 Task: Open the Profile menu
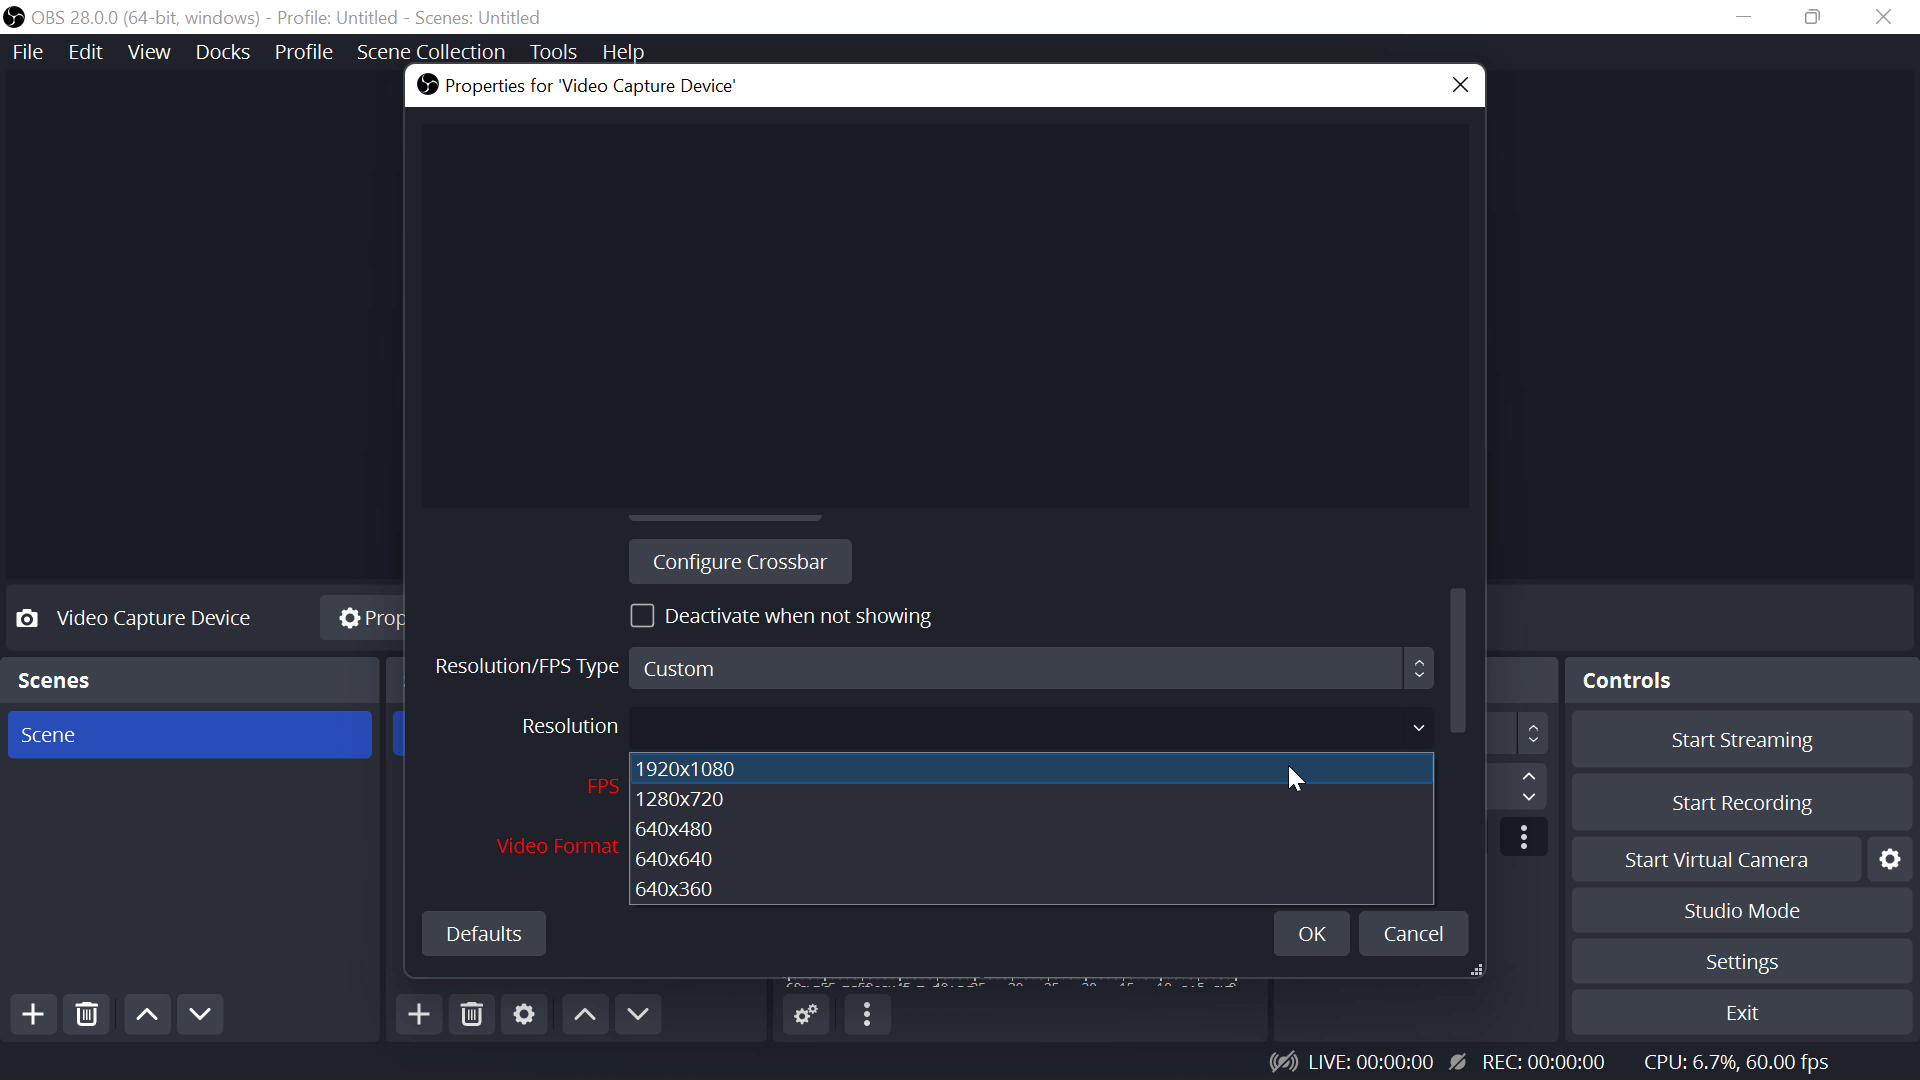[x=302, y=51]
